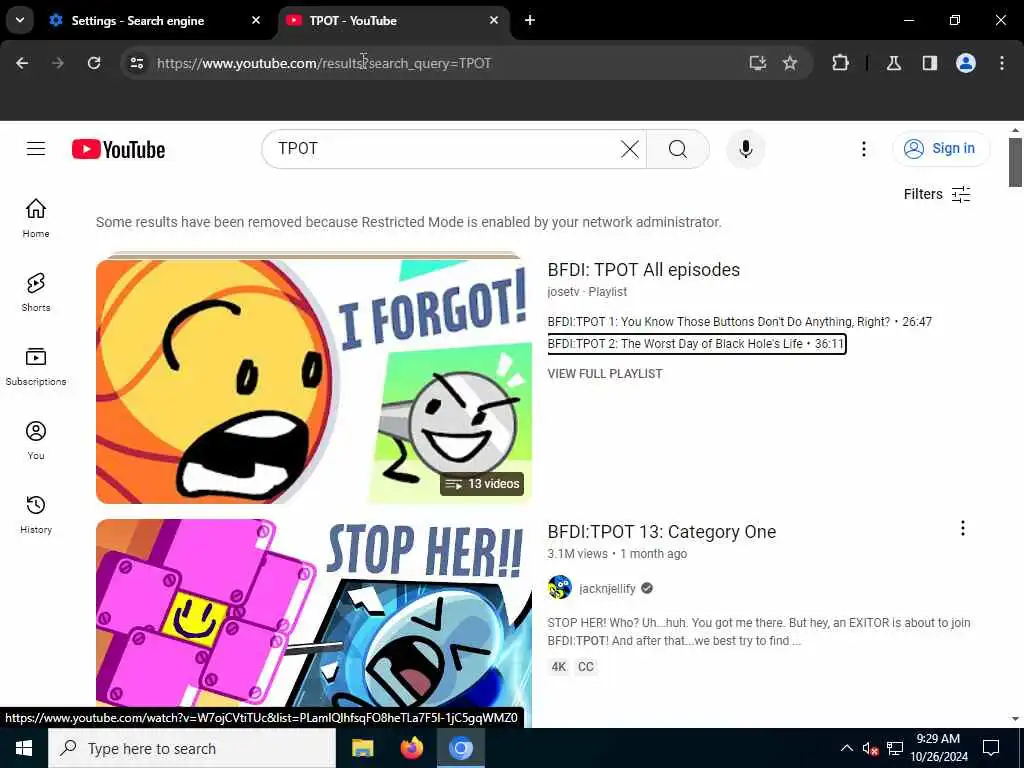The width and height of the screenshot is (1024, 768).
Task: Open YouTube settings three-dot menu
Action: click(x=863, y=149)
